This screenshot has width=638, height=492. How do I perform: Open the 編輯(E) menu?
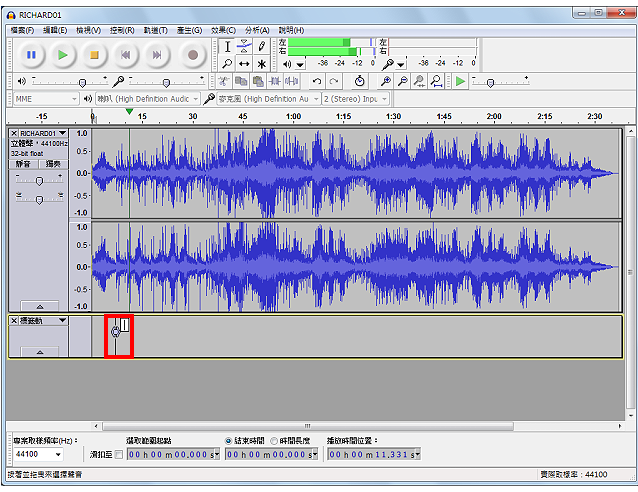55,30
